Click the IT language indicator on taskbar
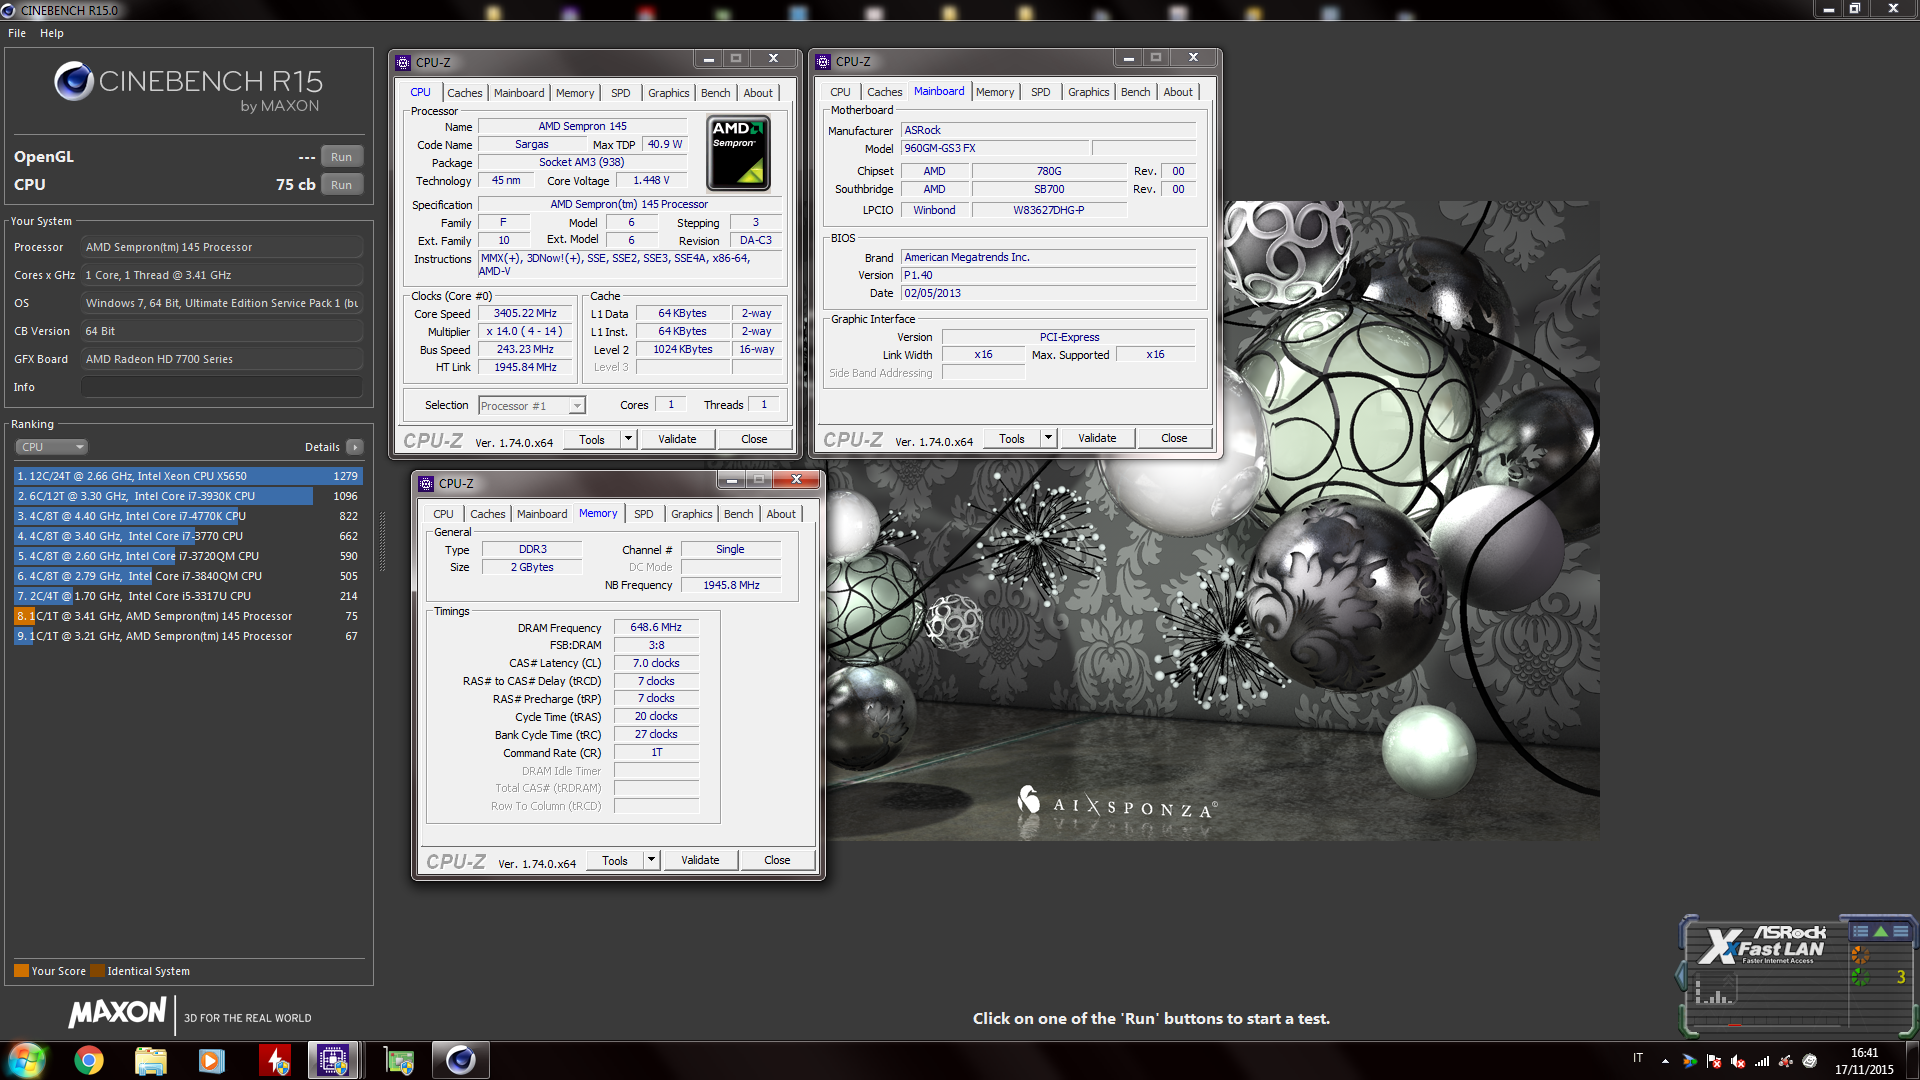Screen dimensions: 1920x1080 click(1638, 1058)
